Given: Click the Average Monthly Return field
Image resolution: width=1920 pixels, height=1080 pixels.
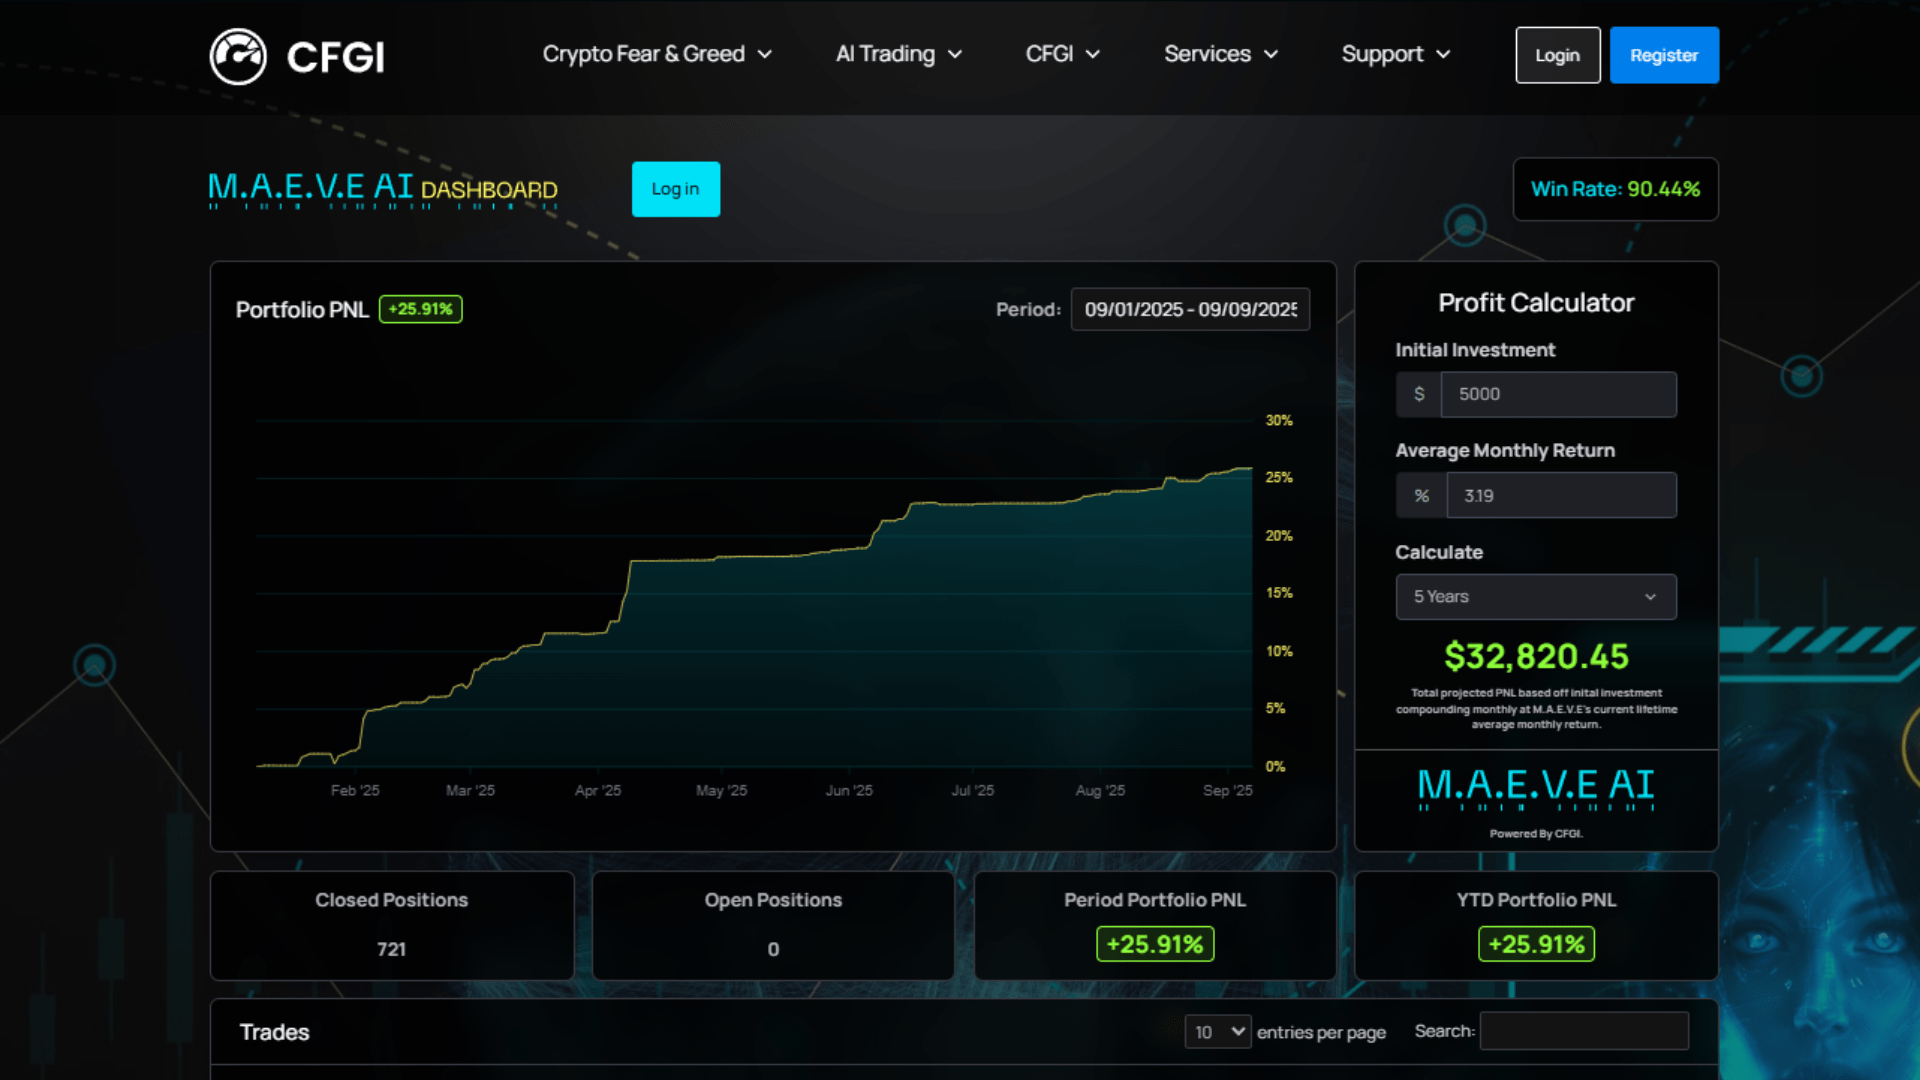Looking at the screenshot, I should [1561, 495].
